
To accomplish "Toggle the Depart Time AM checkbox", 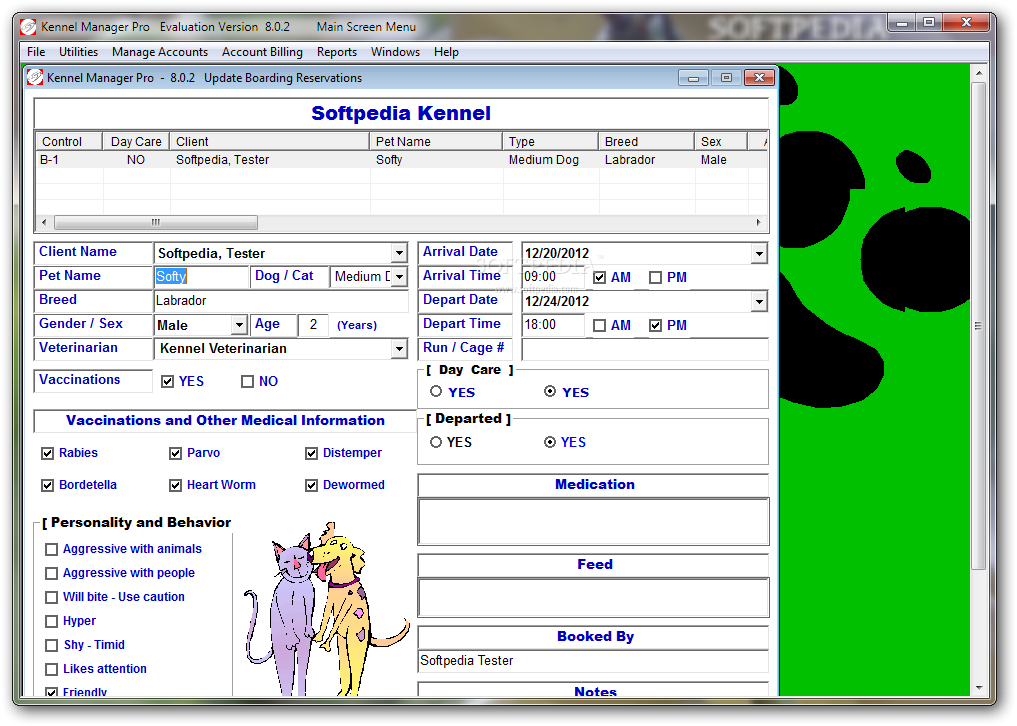I will pyautogui.click(x=600, y=326).
